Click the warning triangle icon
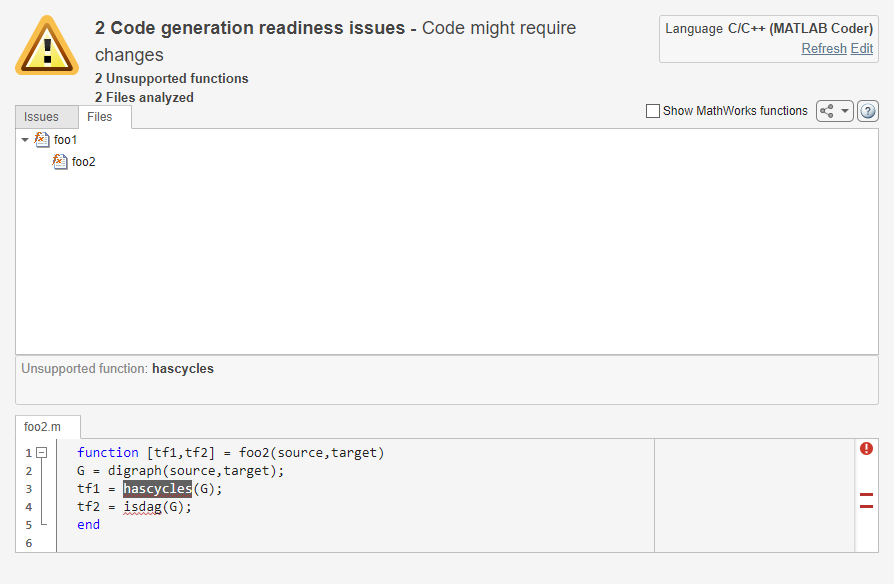The width and height of the screenshot is (894, 584). [45, 44]
